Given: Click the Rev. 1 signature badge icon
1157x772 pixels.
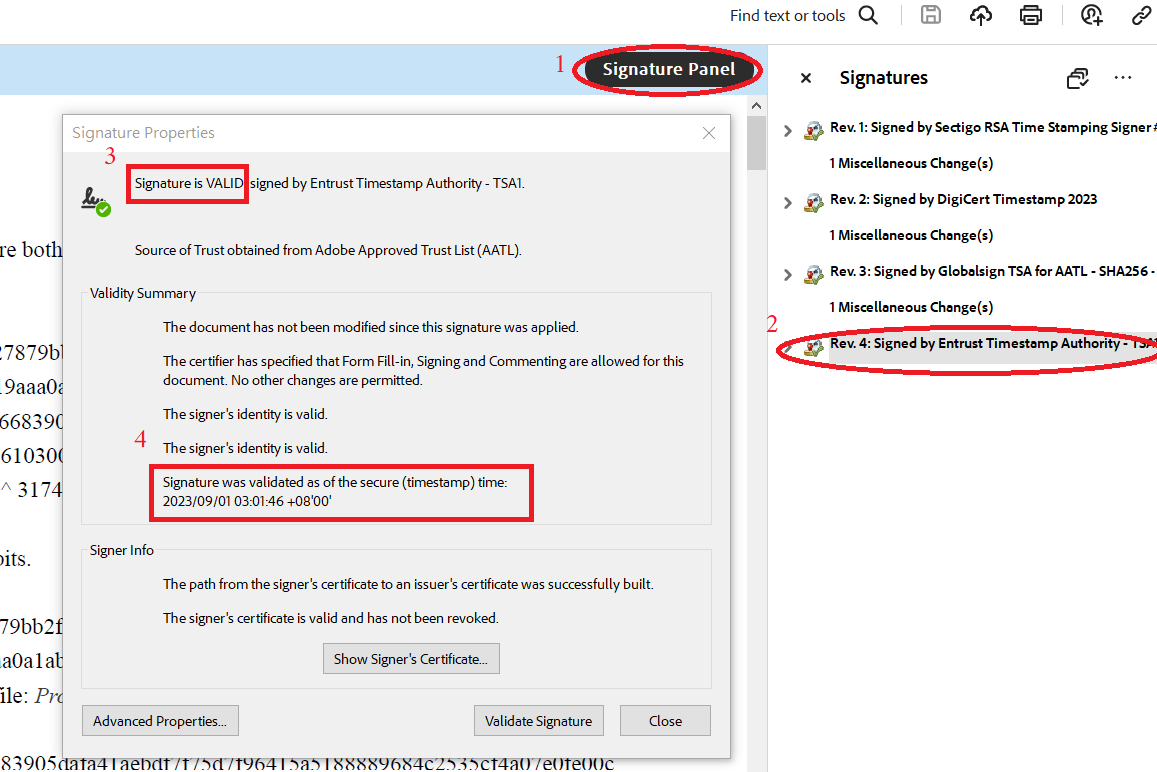Looking at the screenshot, I should pos(813,131).
